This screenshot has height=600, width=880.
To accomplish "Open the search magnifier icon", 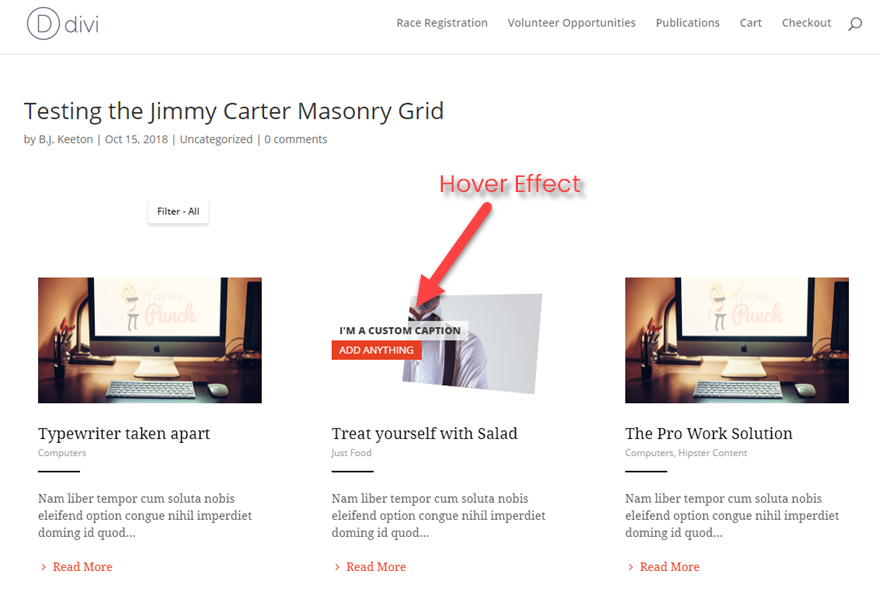I will (855, 24).
